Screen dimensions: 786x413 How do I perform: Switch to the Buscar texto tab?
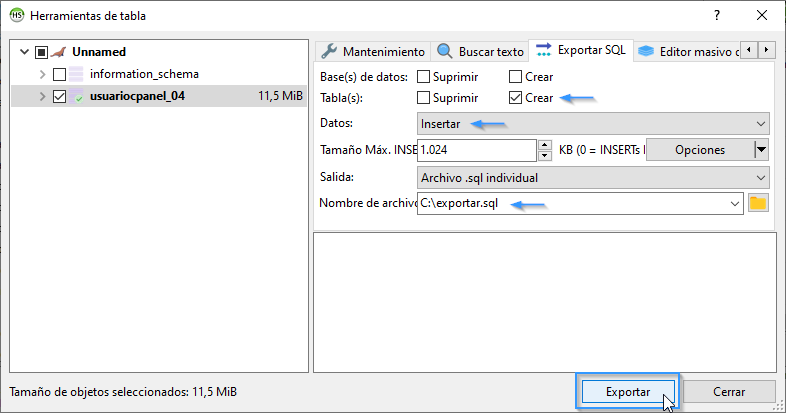click(x=481, y=52)
